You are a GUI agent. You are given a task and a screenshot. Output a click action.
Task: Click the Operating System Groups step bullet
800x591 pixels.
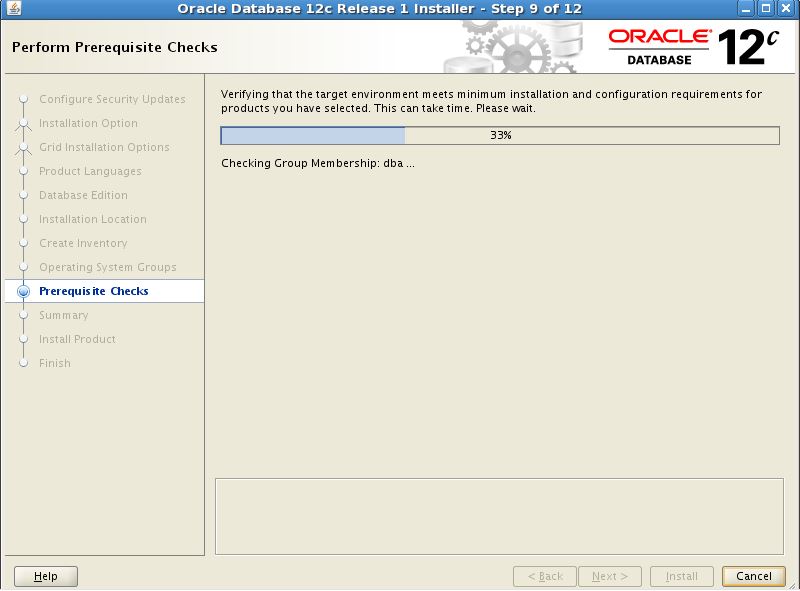[x=23, y=267]
